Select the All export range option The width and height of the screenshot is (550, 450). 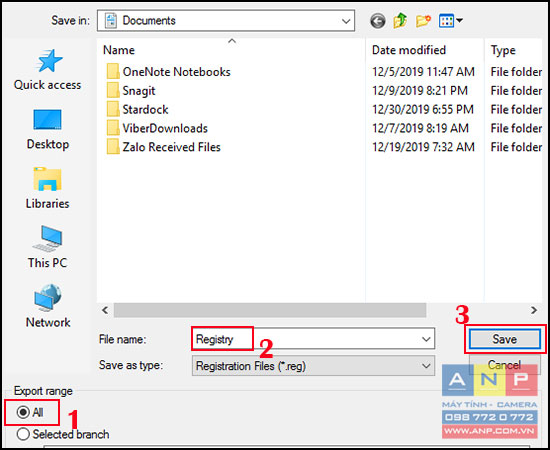click(x=30, y=412)
